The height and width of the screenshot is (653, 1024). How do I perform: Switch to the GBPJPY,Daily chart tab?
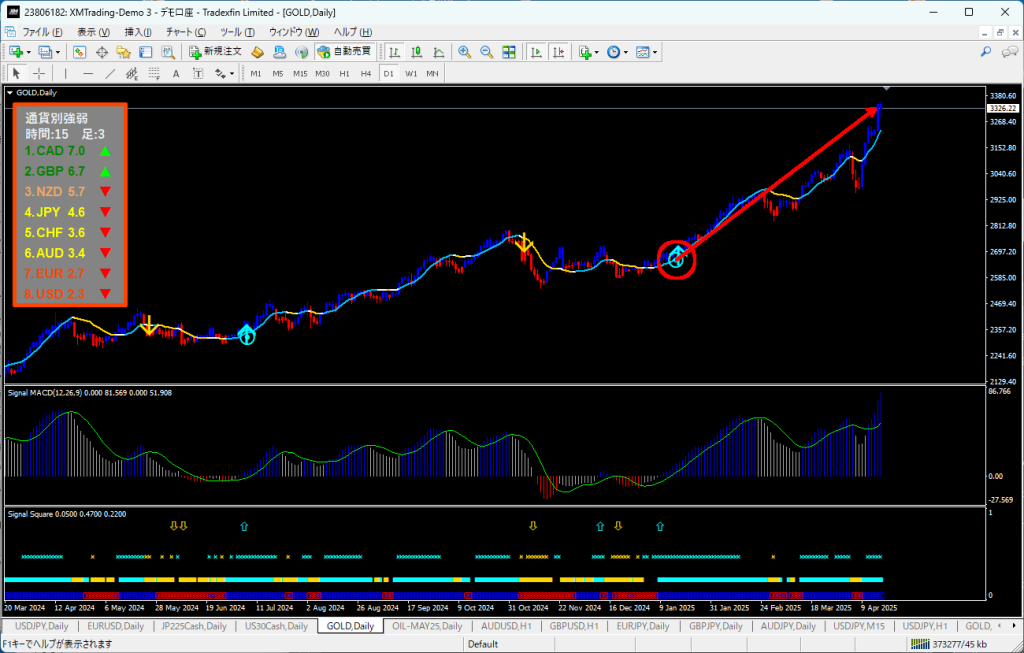tap(716, 626)
